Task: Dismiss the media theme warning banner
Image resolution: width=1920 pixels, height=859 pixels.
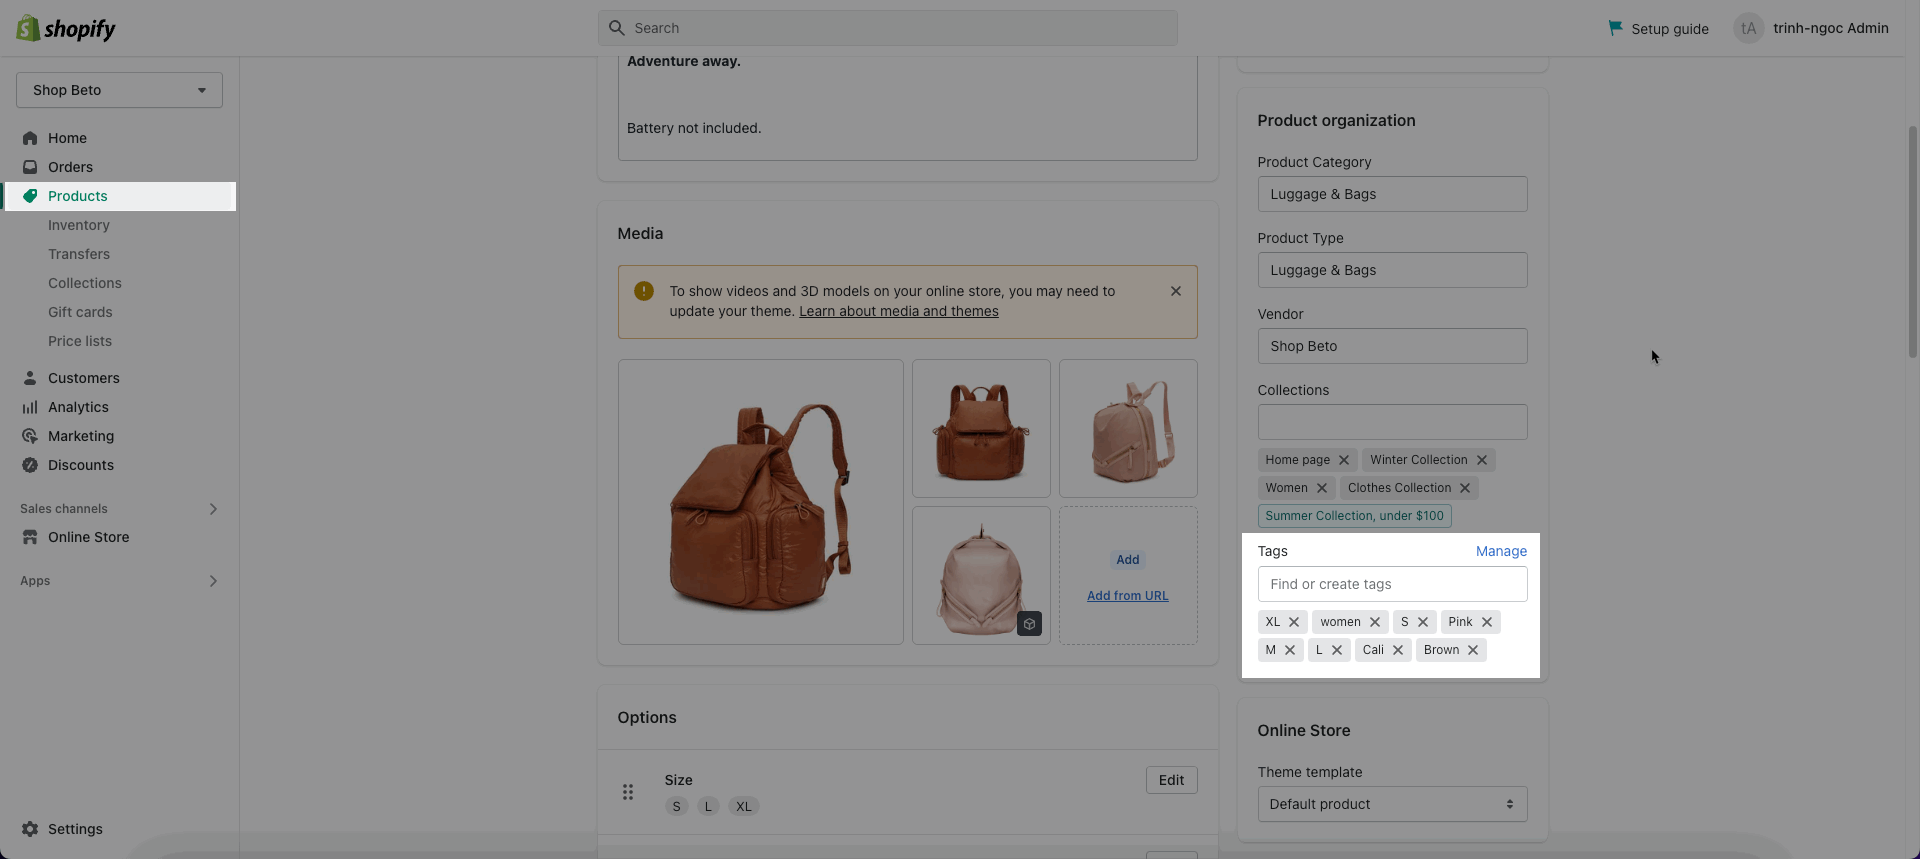Action: 1176,291
